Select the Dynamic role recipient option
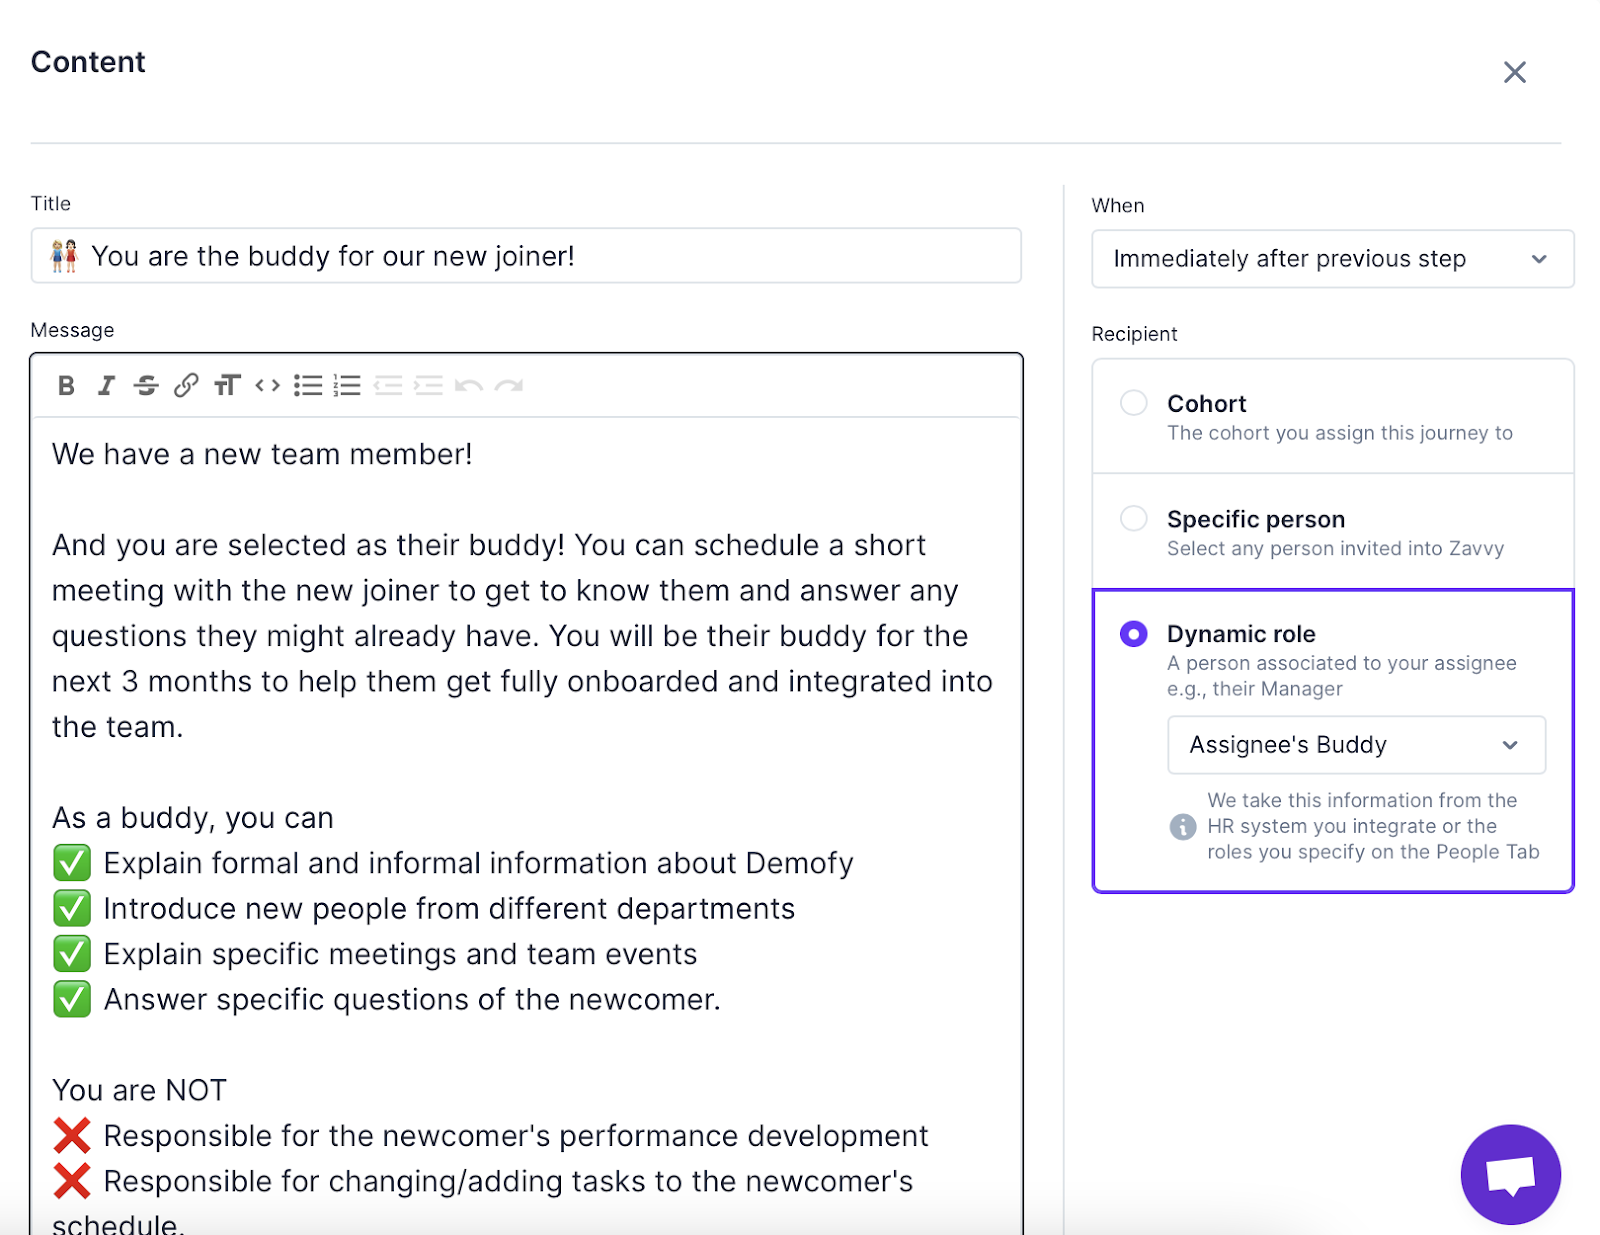This screenshot has height=1235, width=1600. 1134,633
